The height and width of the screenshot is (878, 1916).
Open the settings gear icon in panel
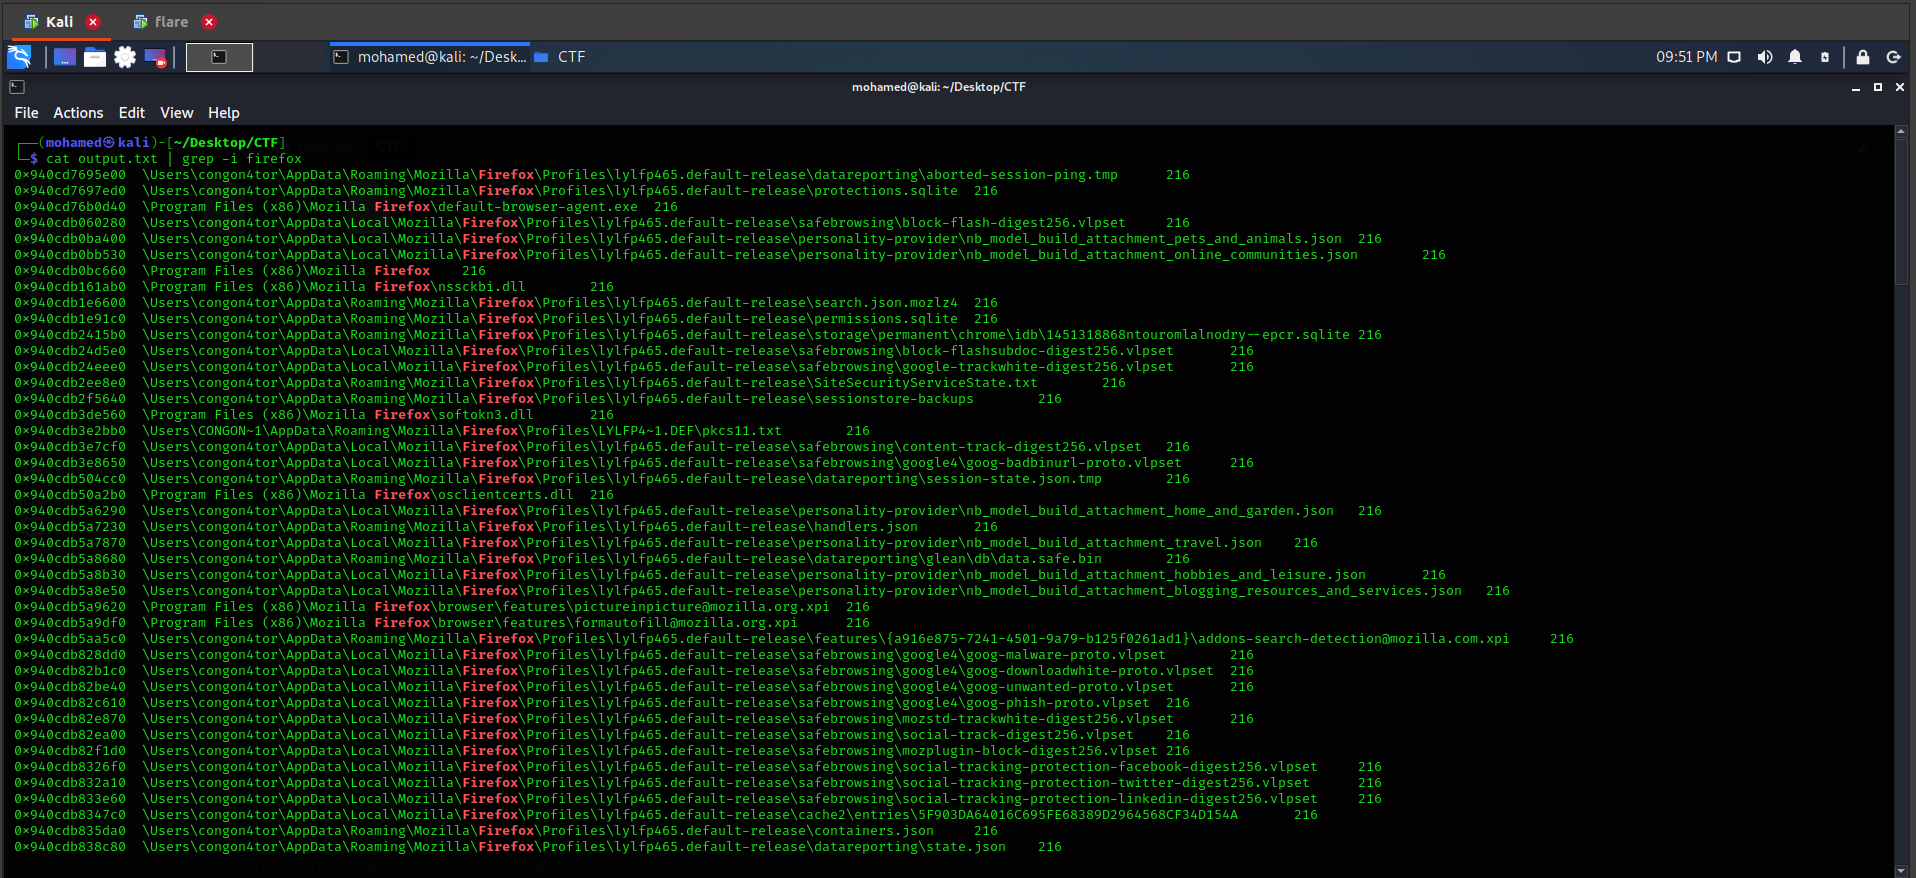click(125, 57)
